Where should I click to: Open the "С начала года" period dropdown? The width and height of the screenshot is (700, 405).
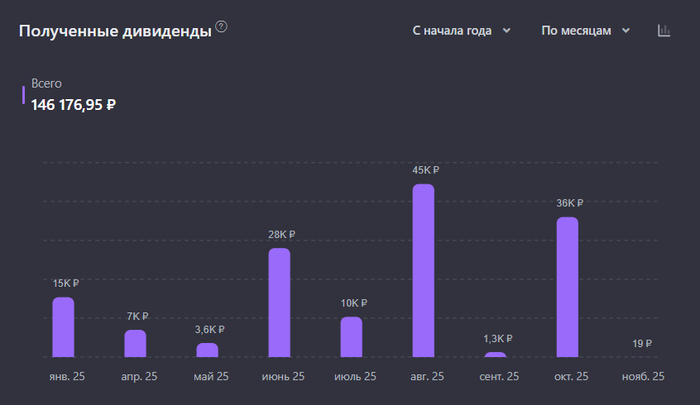coord(461,31)
